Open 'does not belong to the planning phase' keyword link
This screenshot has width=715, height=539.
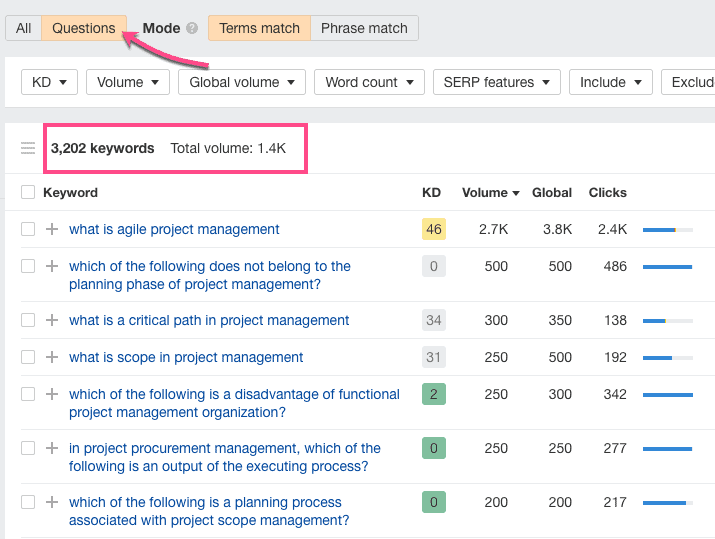click(x=210, y=275)
